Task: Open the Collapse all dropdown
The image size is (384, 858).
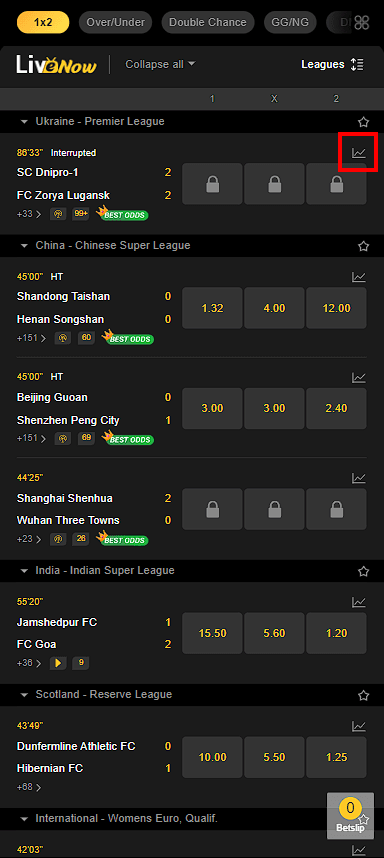Action: coord(160,64)
